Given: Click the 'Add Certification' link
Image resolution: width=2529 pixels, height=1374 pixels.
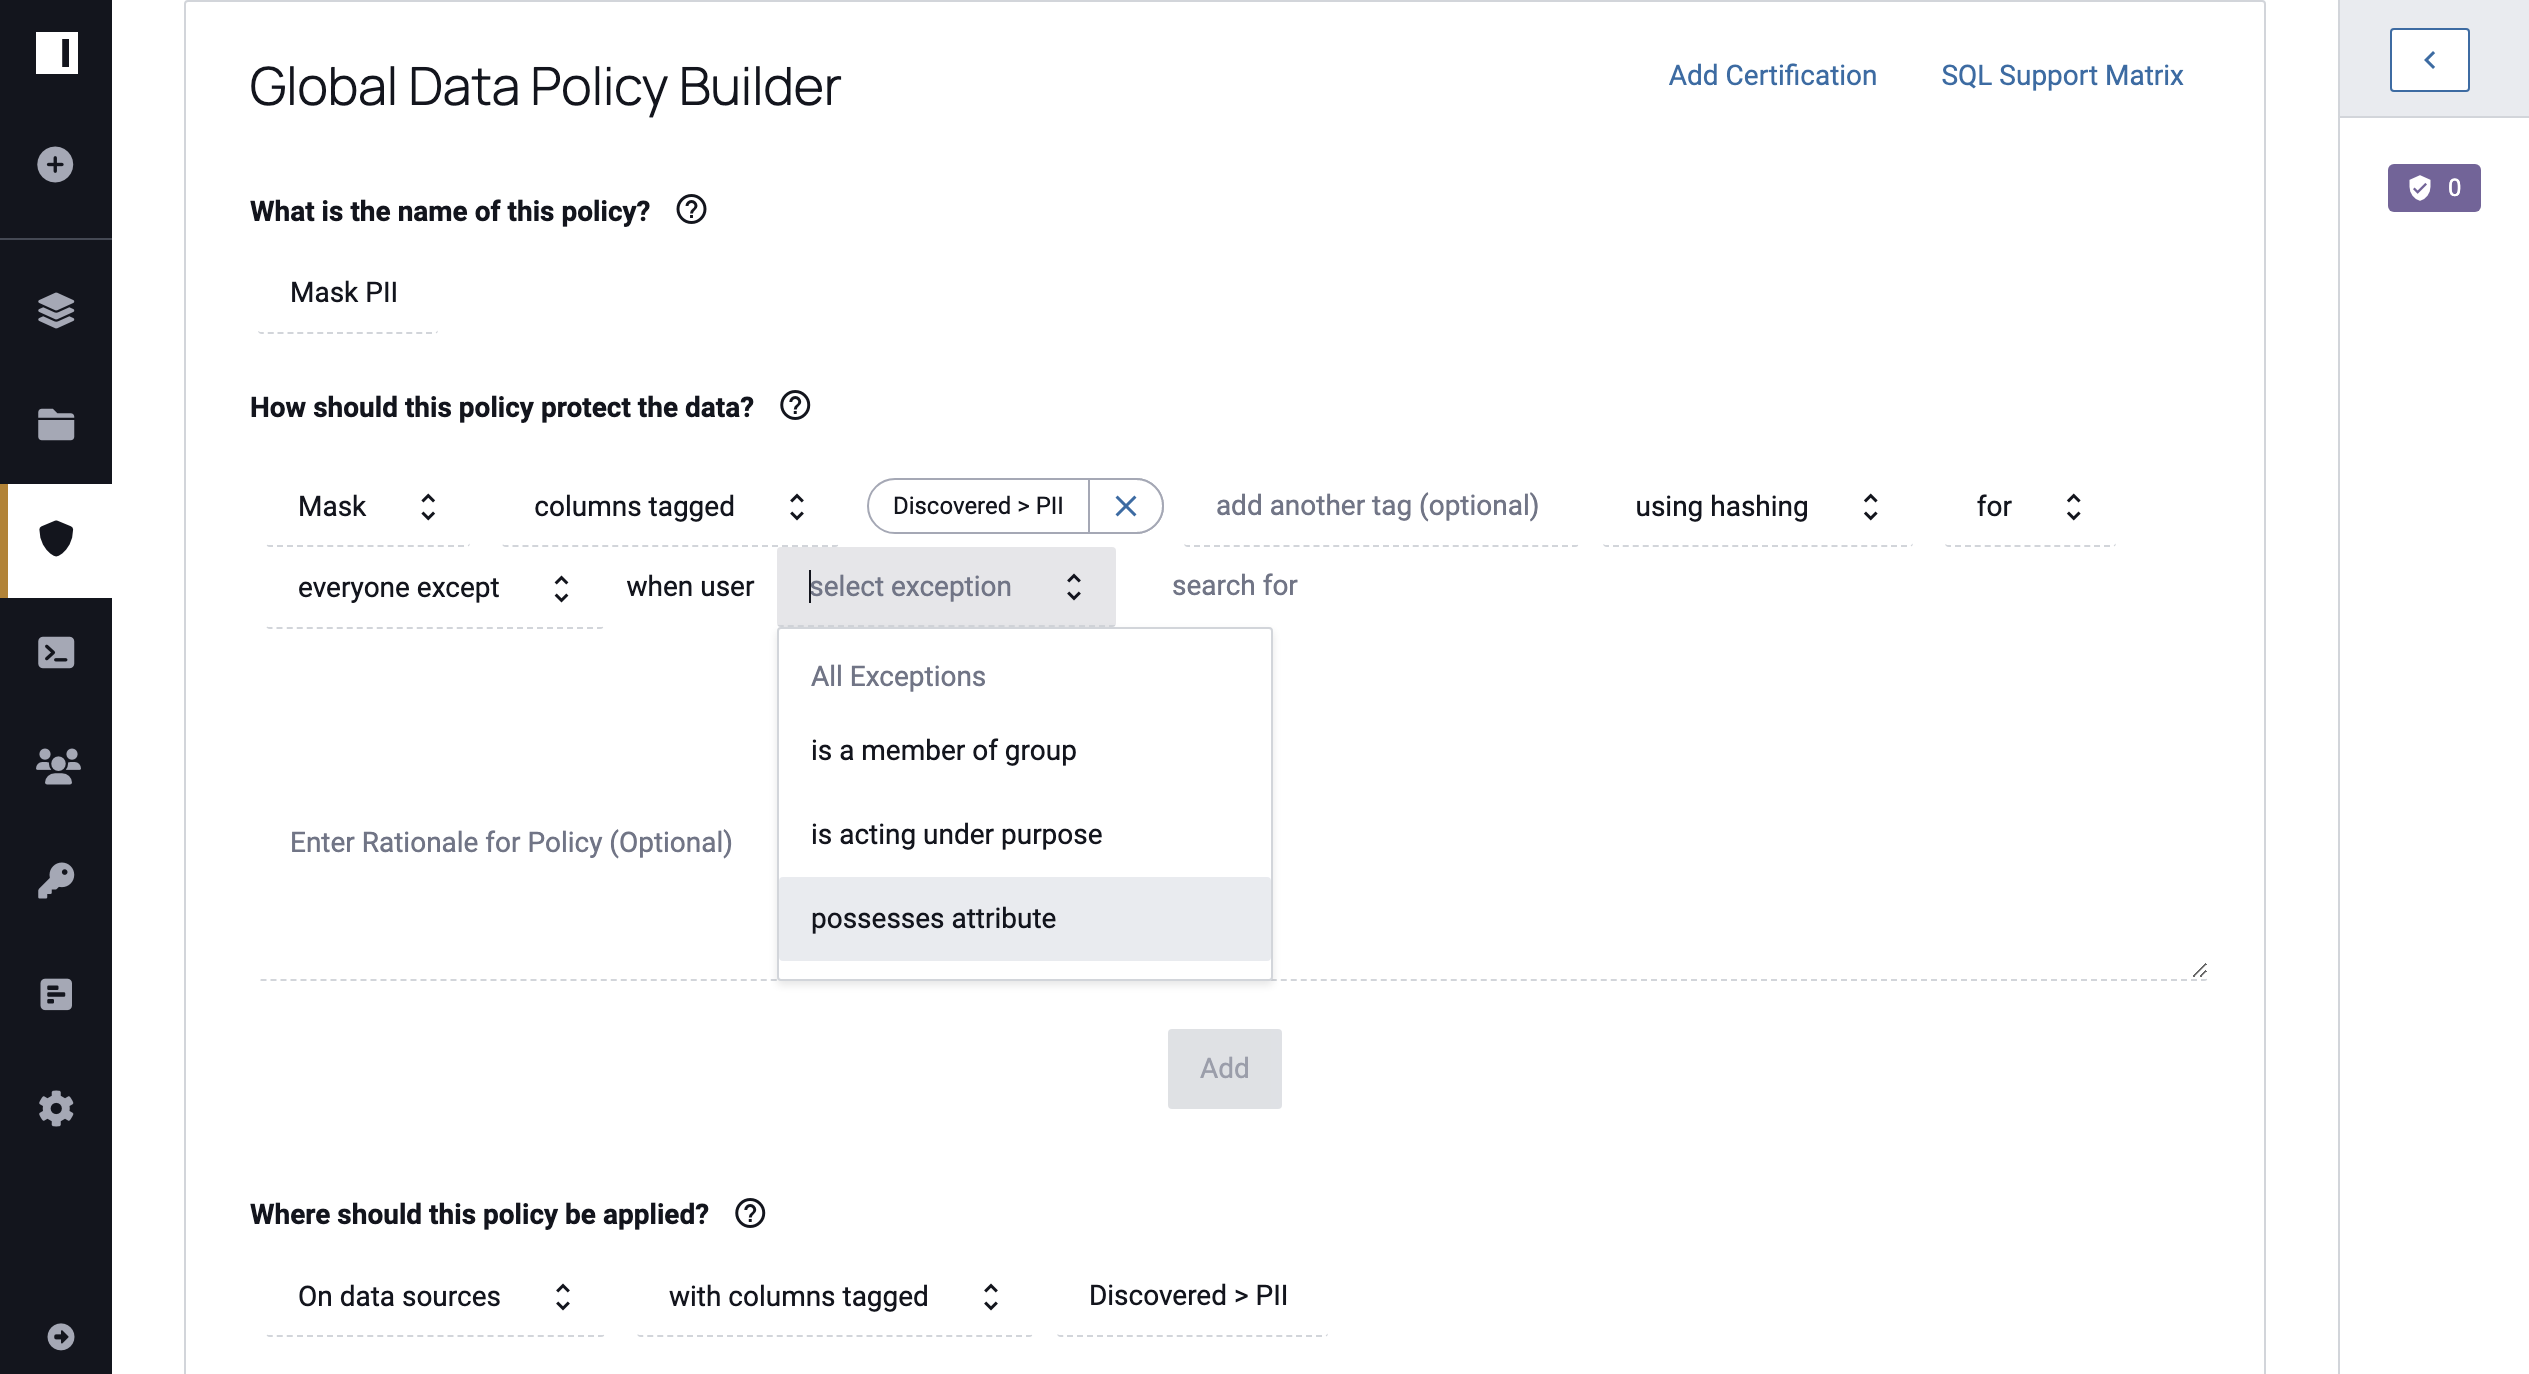Looking at the screenshot, I should pos(1773,74).
